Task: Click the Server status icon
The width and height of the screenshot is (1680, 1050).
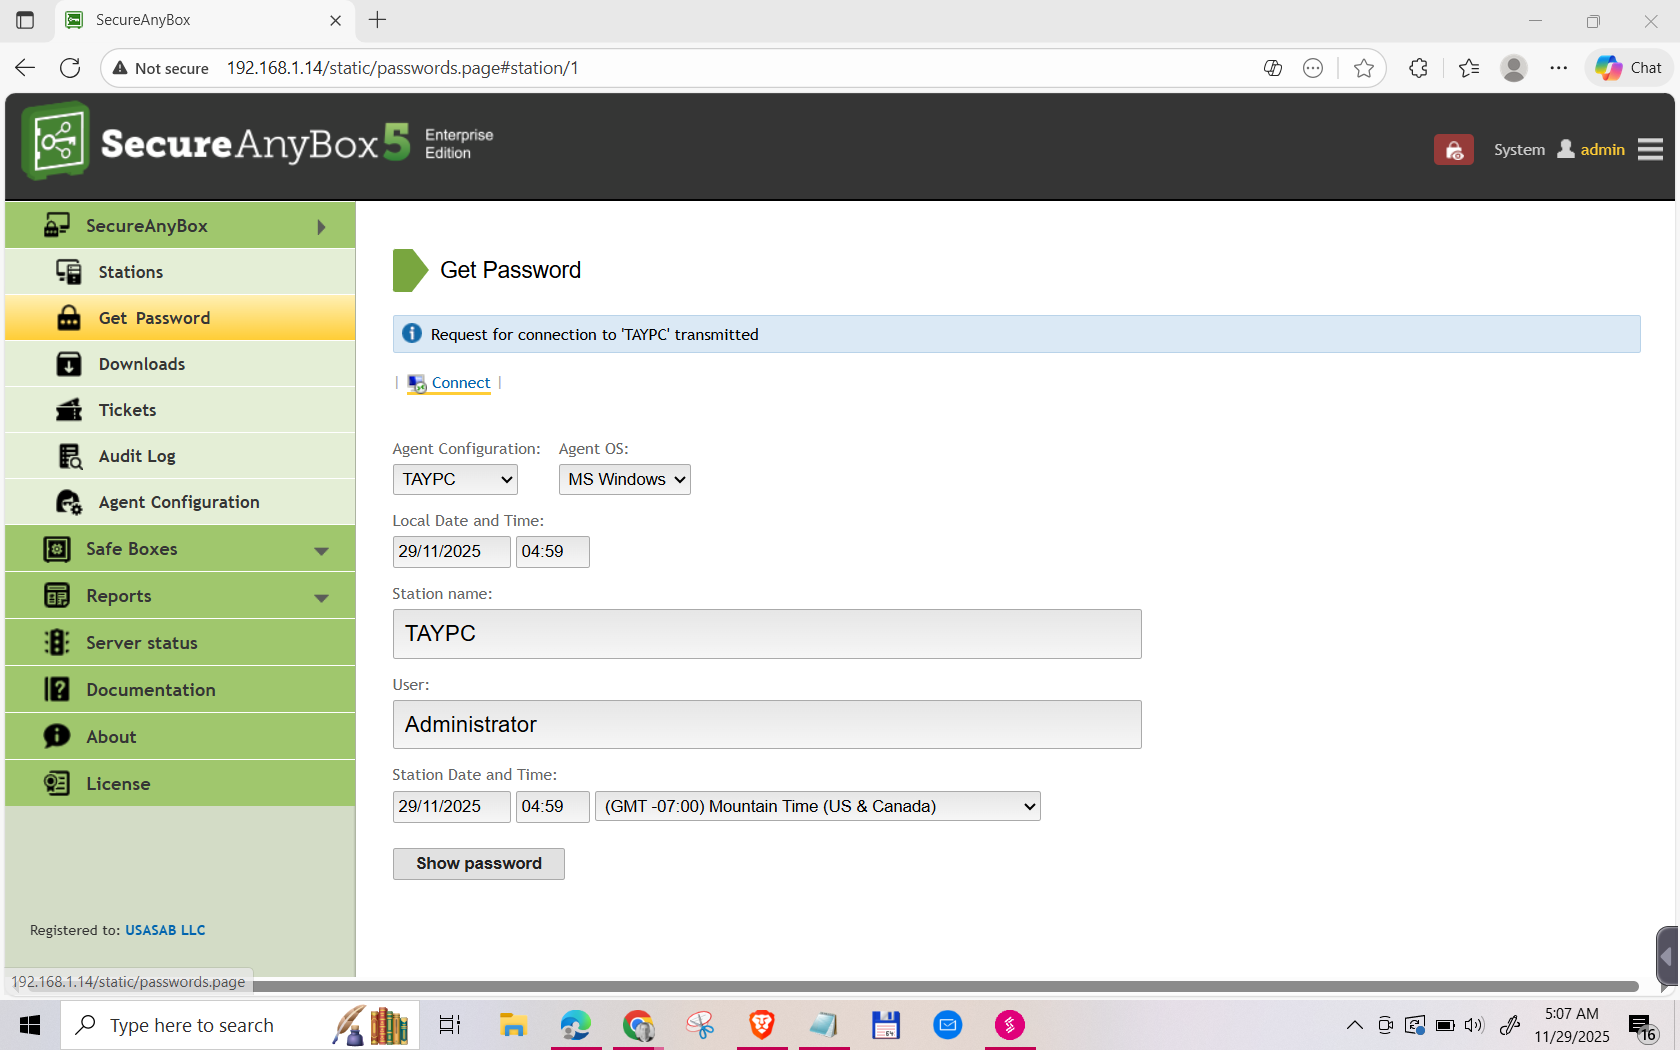Action: click(x=57, y=643)
